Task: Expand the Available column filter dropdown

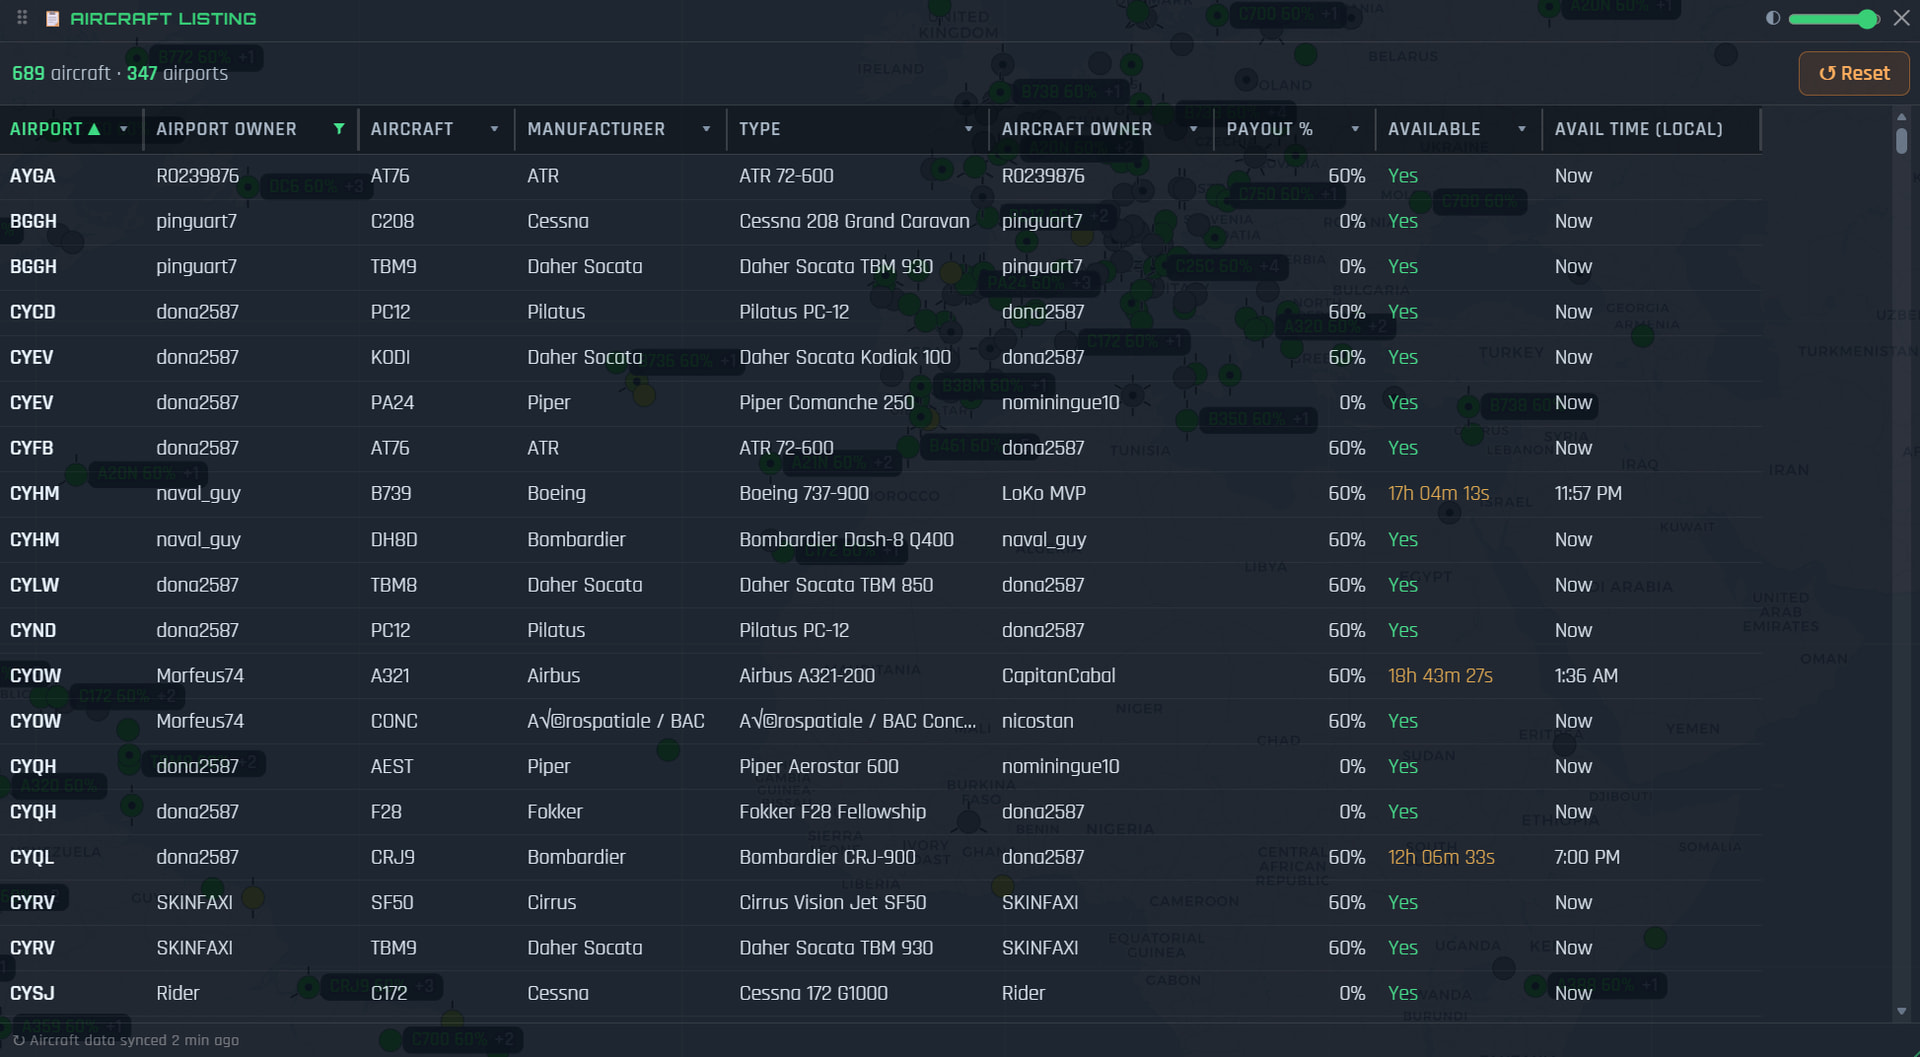Action: click(x=1522, y=129)
